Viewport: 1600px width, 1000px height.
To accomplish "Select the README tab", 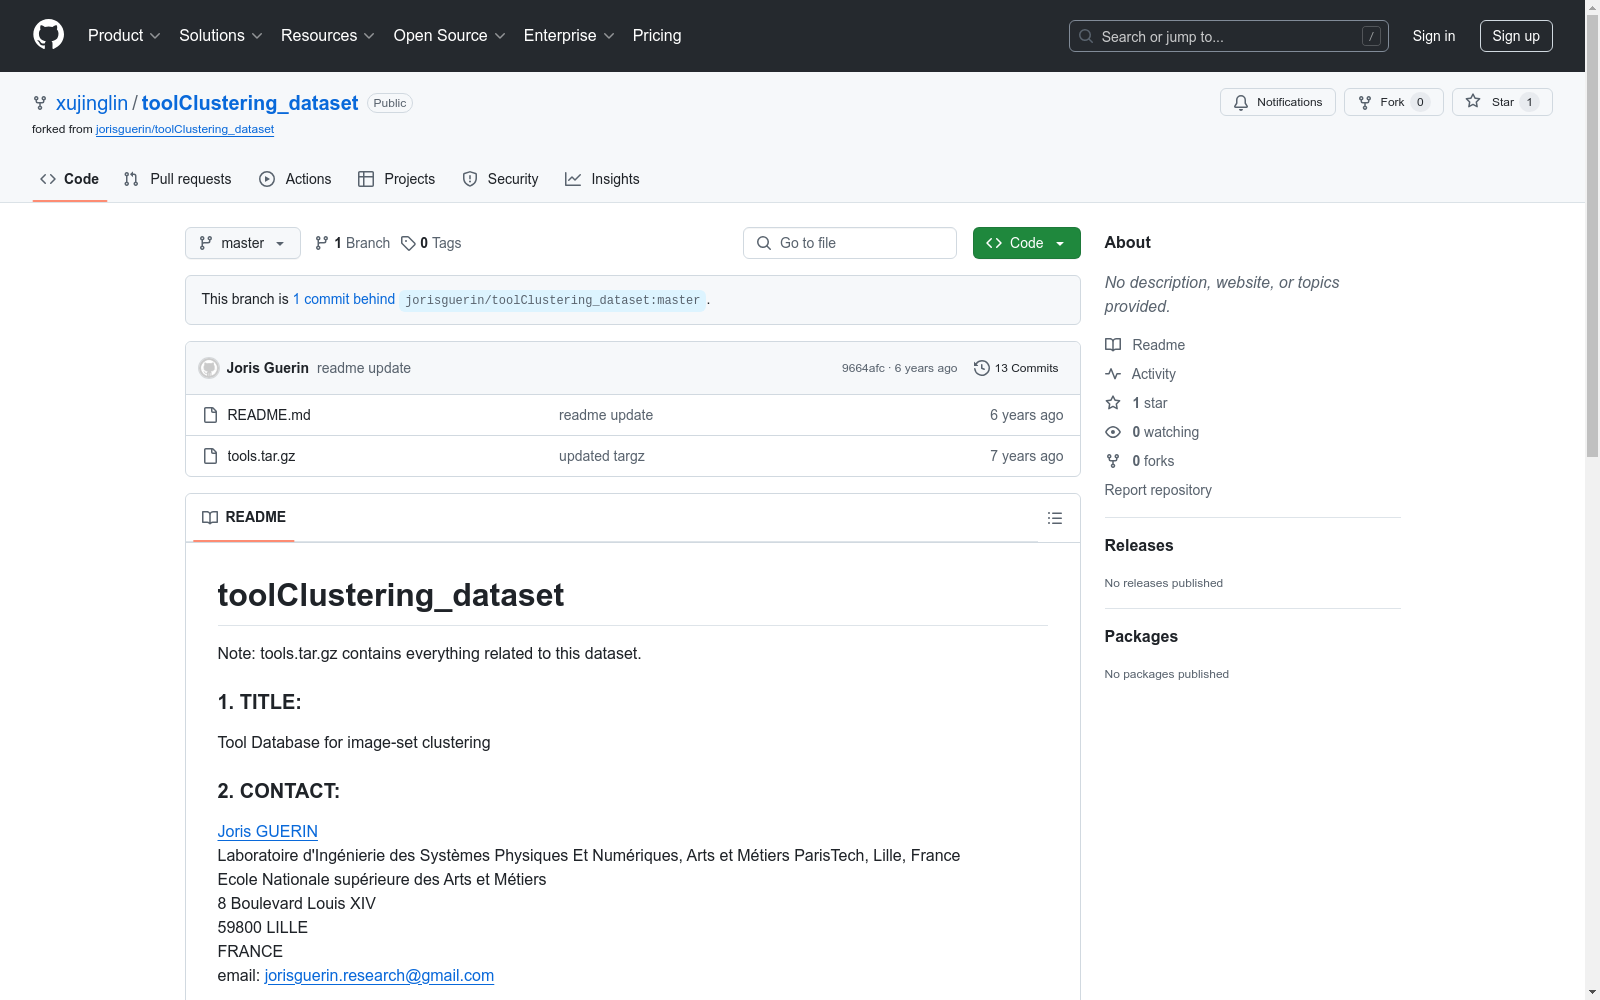I will (244, 517).
